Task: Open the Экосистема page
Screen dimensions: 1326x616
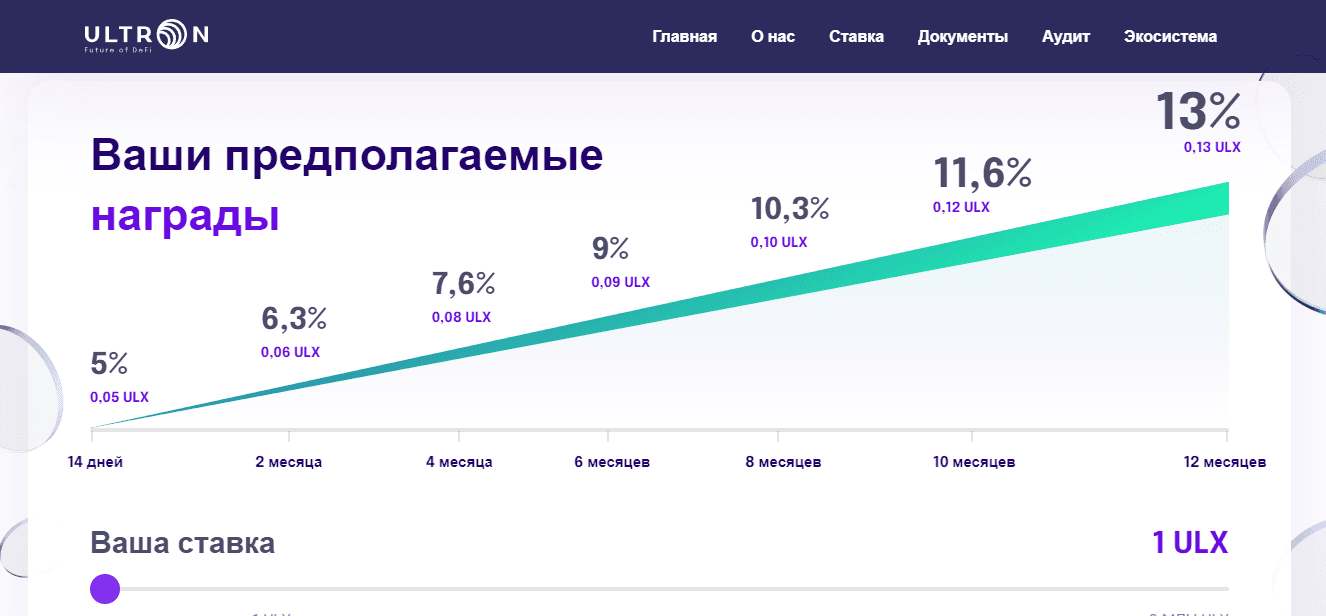Action: tap(1171, 36)
